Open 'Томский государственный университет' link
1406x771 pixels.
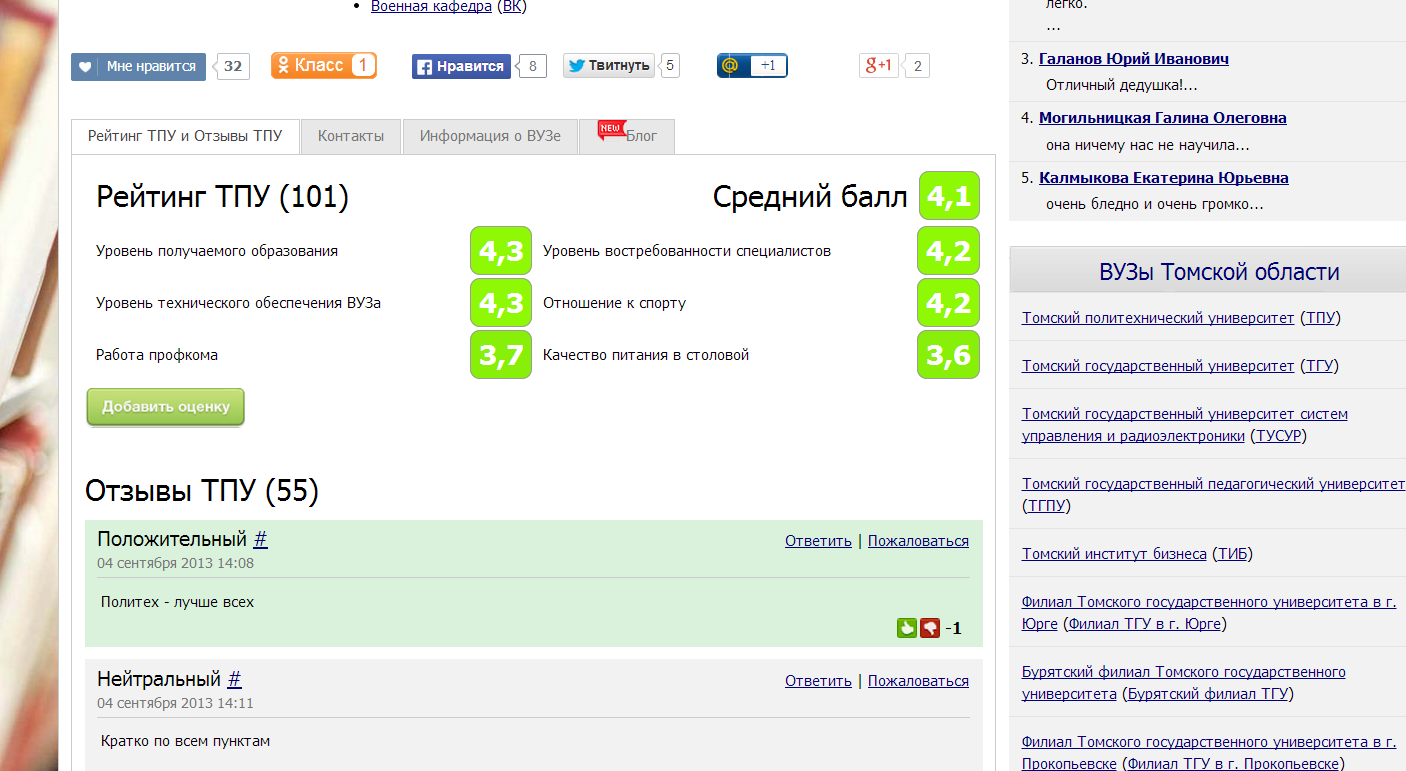(1158, 366)
